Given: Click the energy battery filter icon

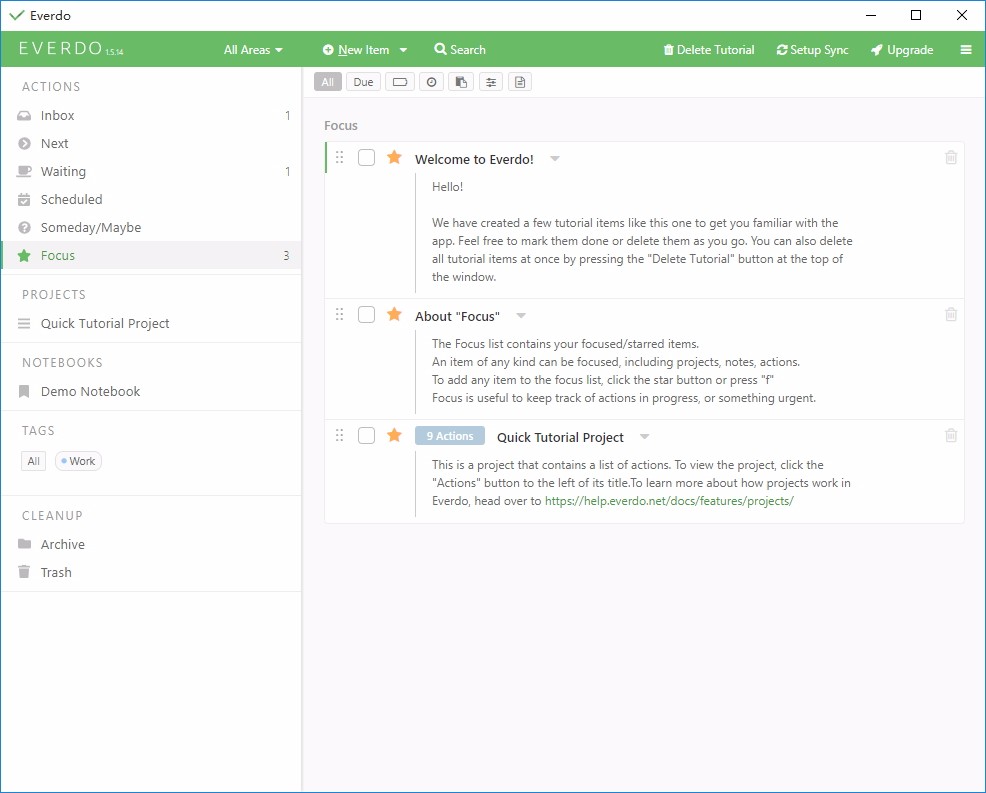Looking at the screenshot, I should pos(399,82).
